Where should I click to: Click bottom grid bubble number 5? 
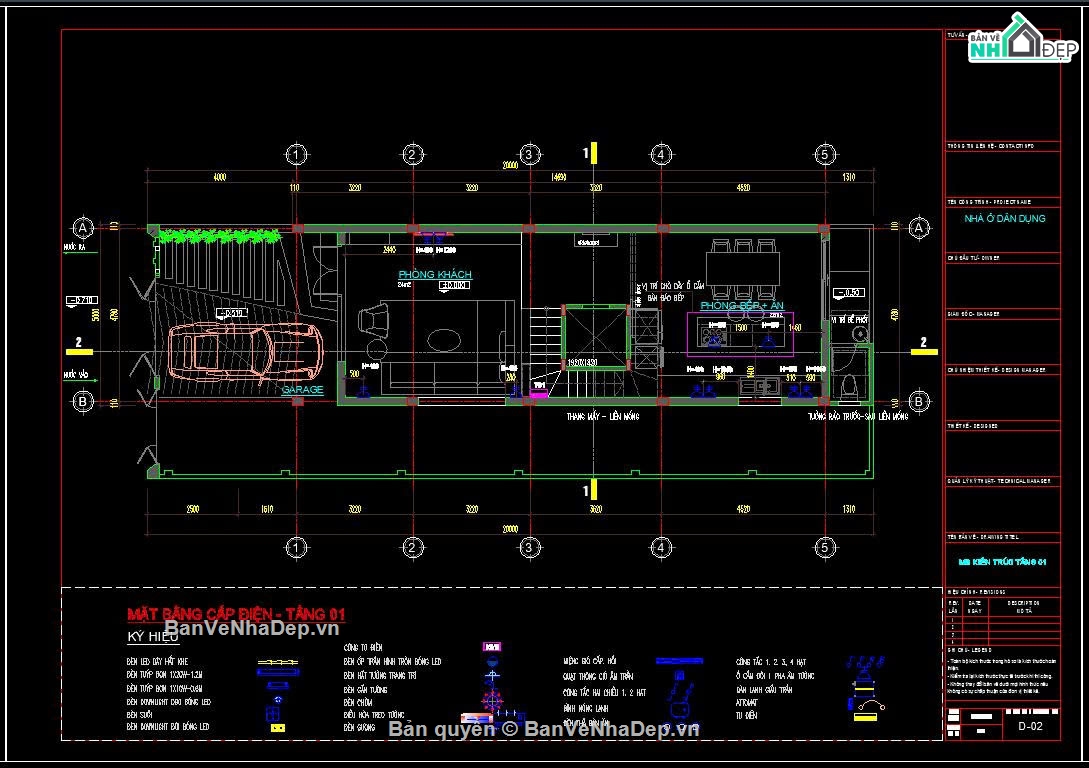pos(824,547)
